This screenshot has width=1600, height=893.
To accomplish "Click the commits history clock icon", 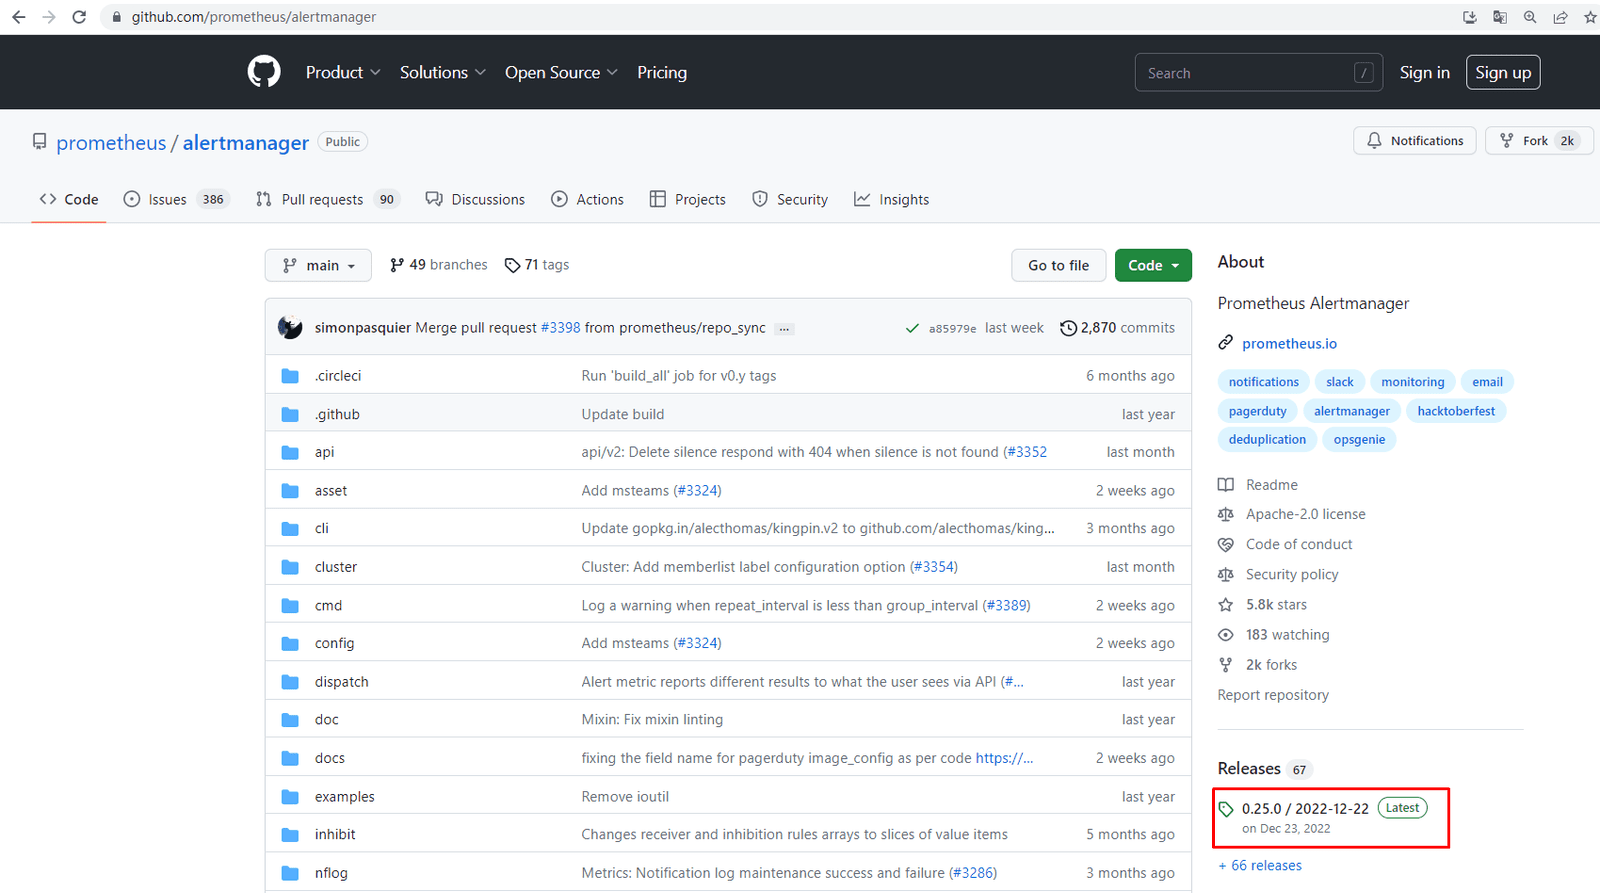I will (x=1068, y=328).
